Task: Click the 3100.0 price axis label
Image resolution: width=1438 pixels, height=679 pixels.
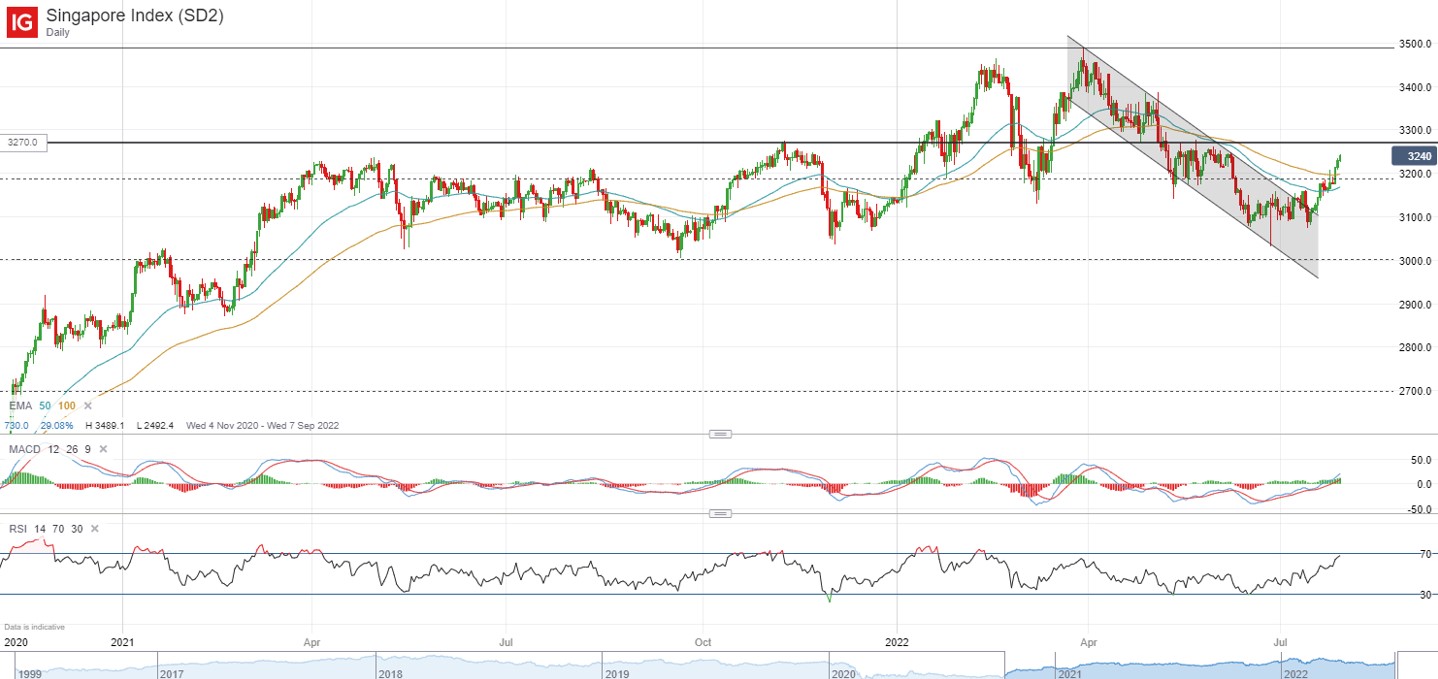Action: pos(1415,218)
